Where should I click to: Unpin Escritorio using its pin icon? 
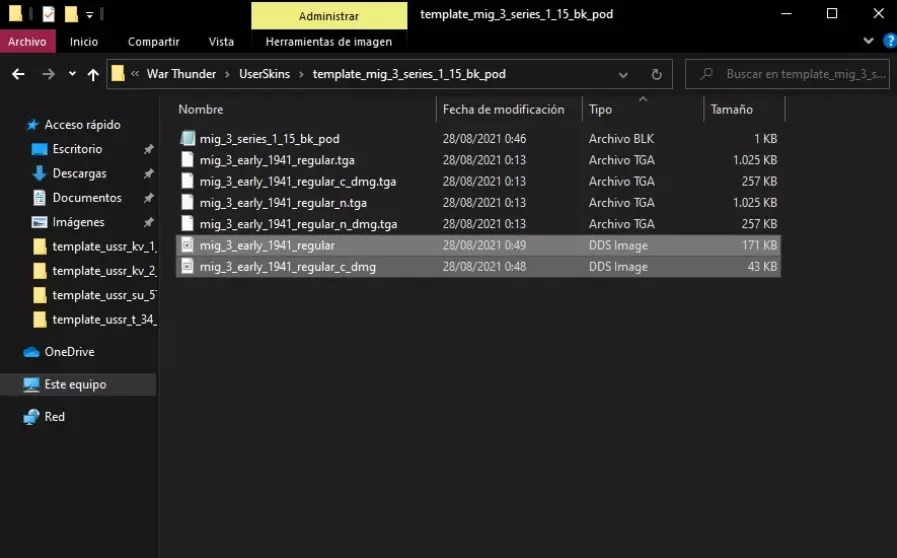[x=149, y=149]
